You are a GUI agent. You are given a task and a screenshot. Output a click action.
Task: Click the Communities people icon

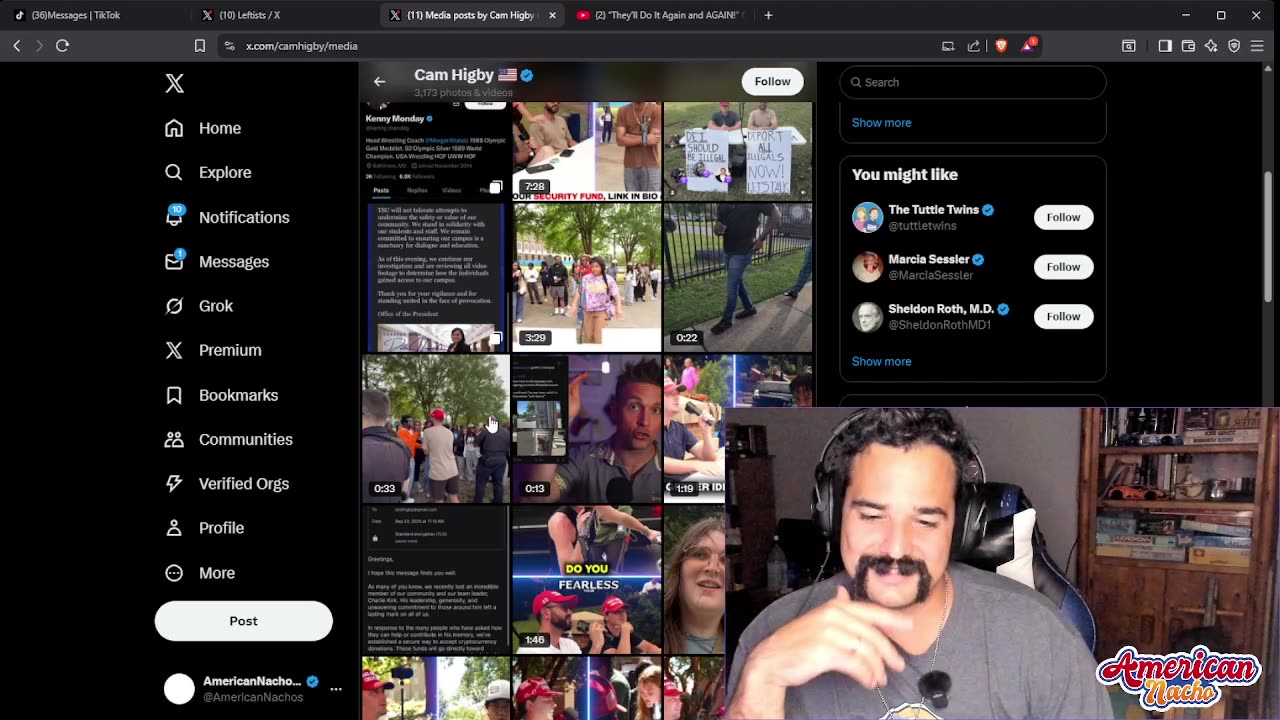174,439
